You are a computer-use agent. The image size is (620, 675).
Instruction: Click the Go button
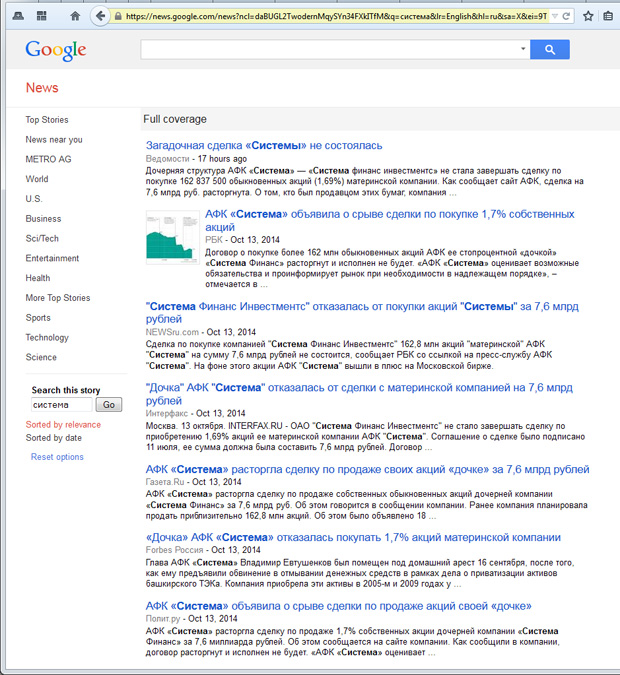pyautogui.click(x=108, y=405)
